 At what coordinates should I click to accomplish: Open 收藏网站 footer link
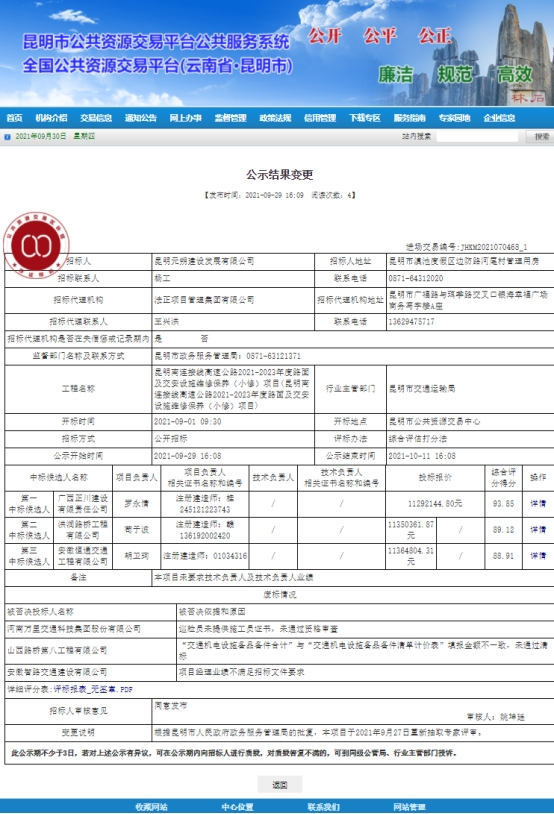coord(151,807)
